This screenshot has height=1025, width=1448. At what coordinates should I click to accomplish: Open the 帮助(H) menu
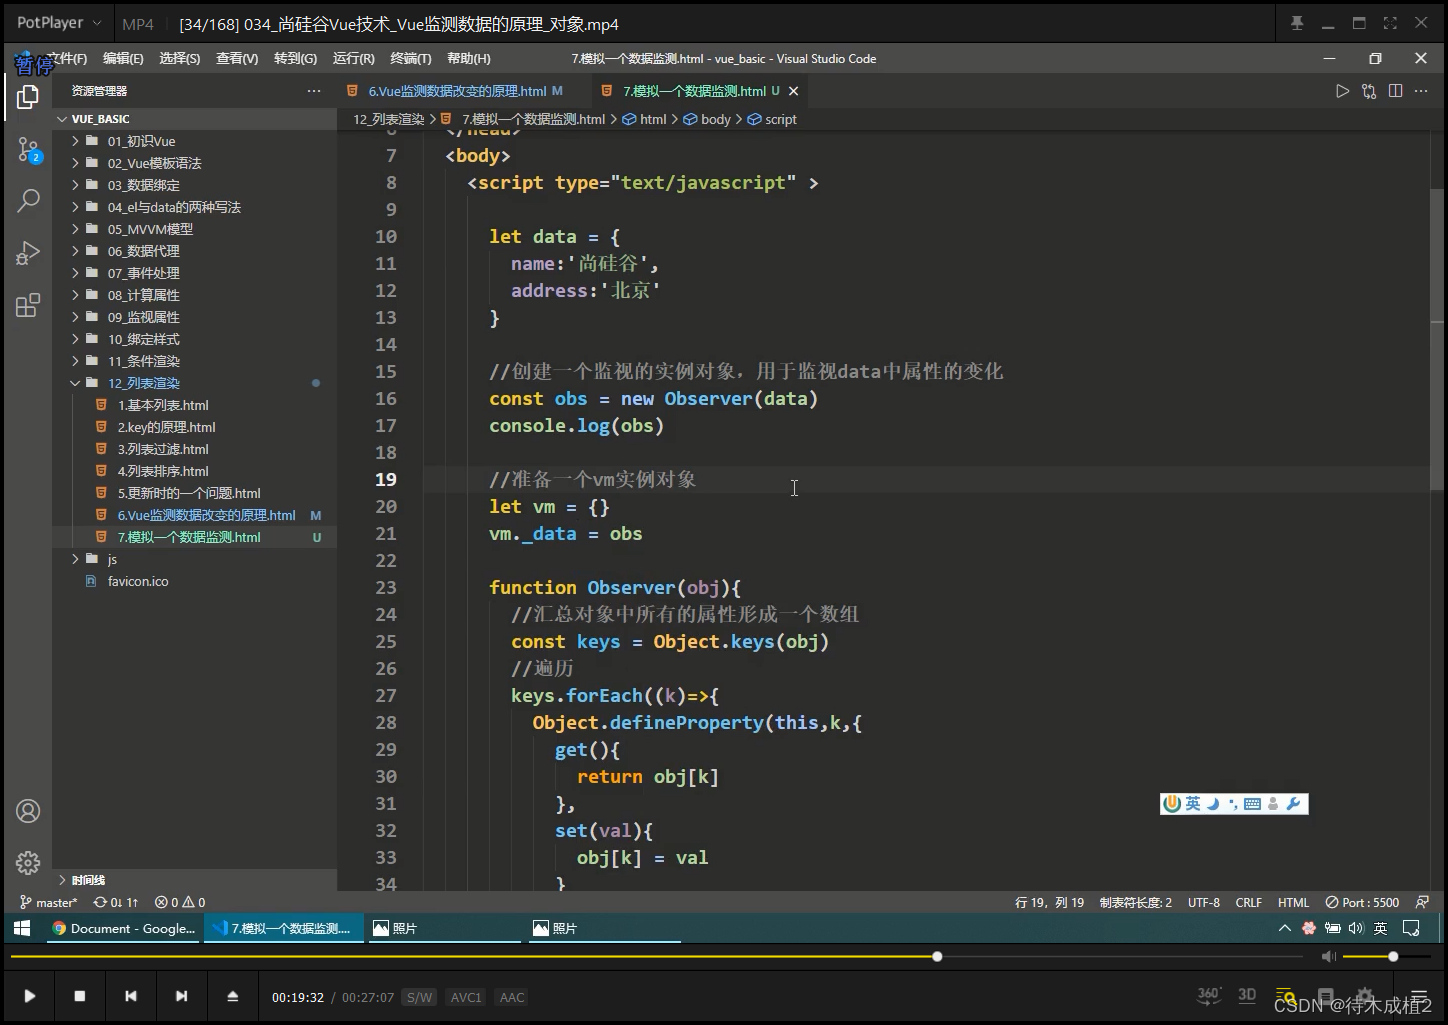(x=469, y=59)
